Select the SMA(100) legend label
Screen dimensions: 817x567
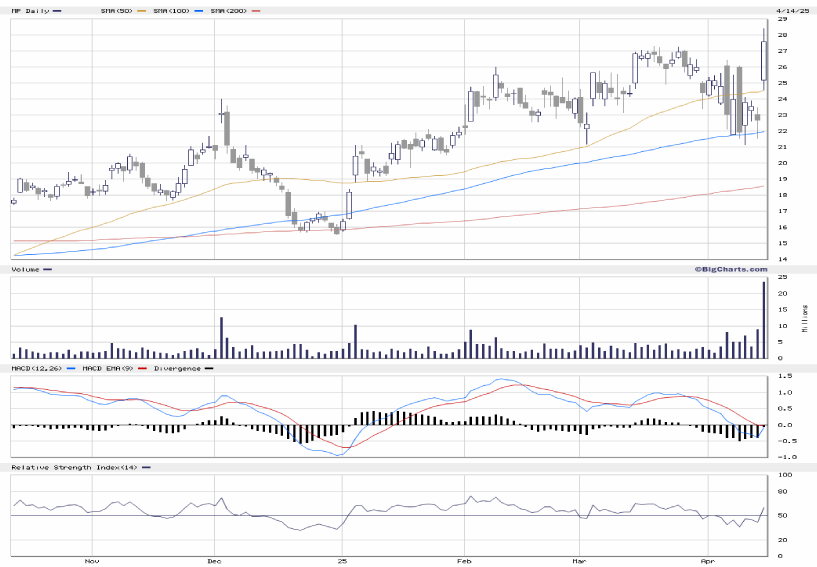171,10
